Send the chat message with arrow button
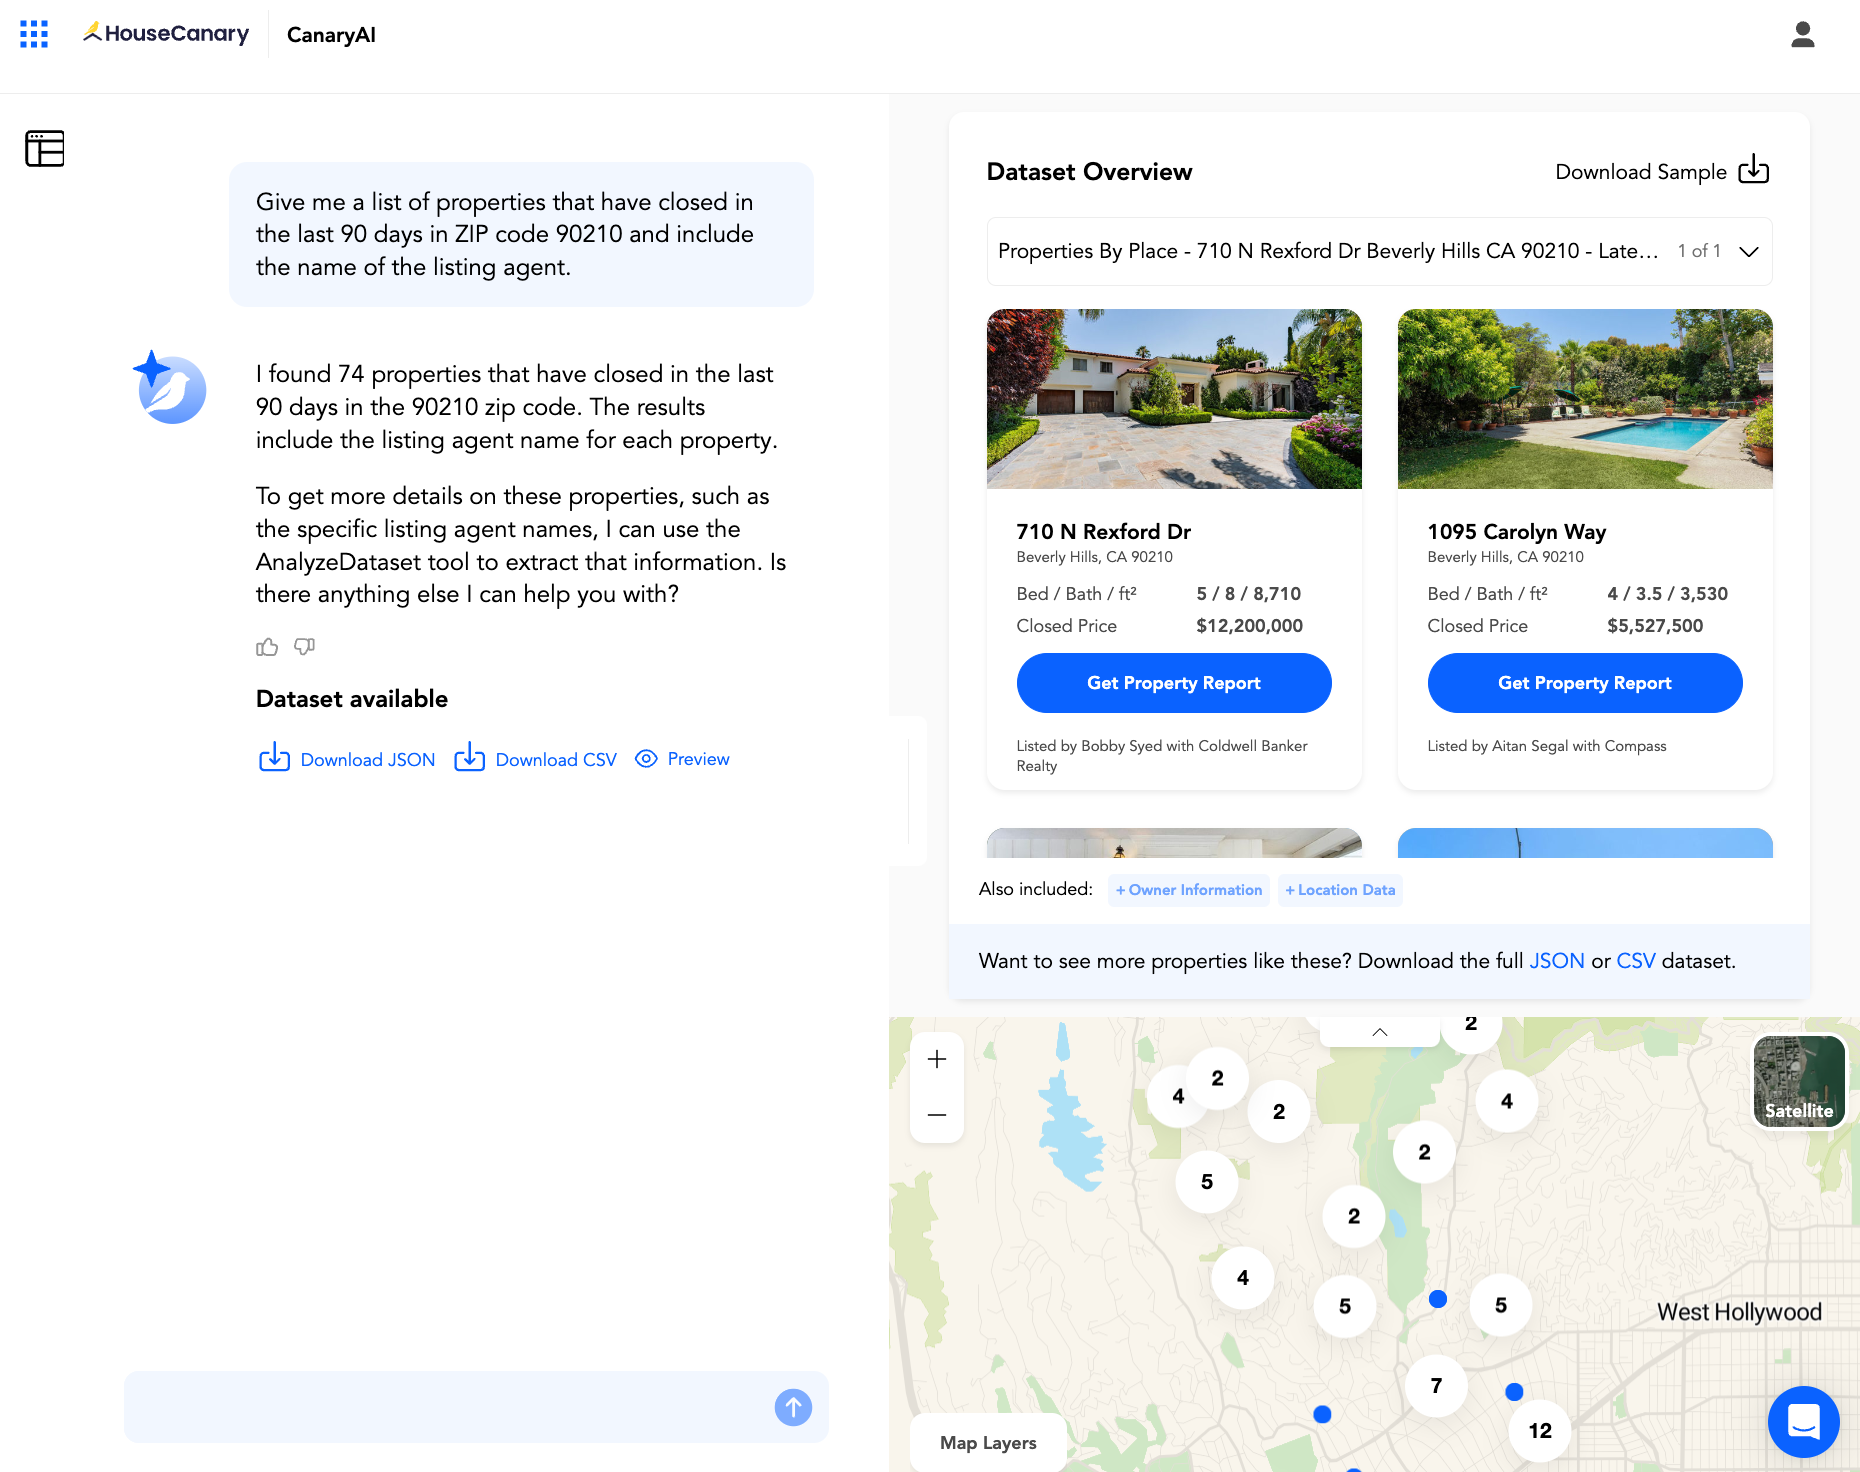This screenshot has height=1472, width=1860. tap(793, 1407)
